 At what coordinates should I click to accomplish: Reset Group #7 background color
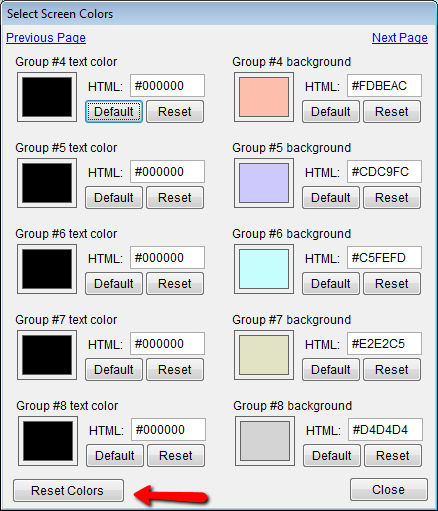392,370
